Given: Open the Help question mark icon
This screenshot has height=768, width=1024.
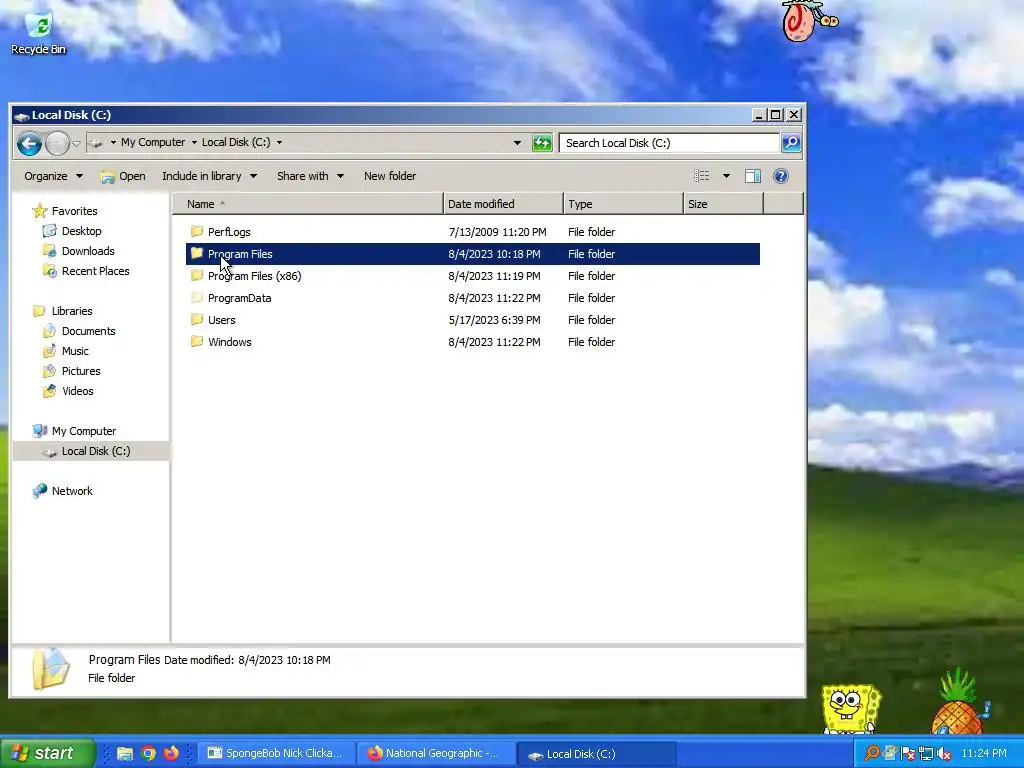Looking at the screenshot, I should click(x=780, y=176).
